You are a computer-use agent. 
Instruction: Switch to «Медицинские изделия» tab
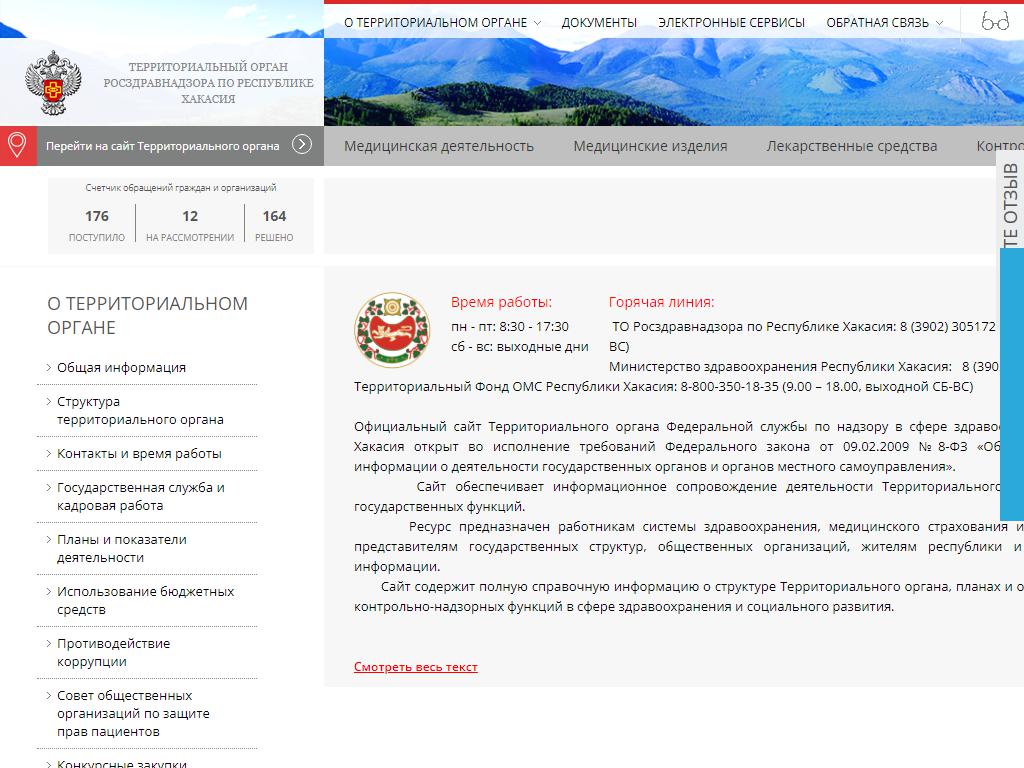(650, 146)
